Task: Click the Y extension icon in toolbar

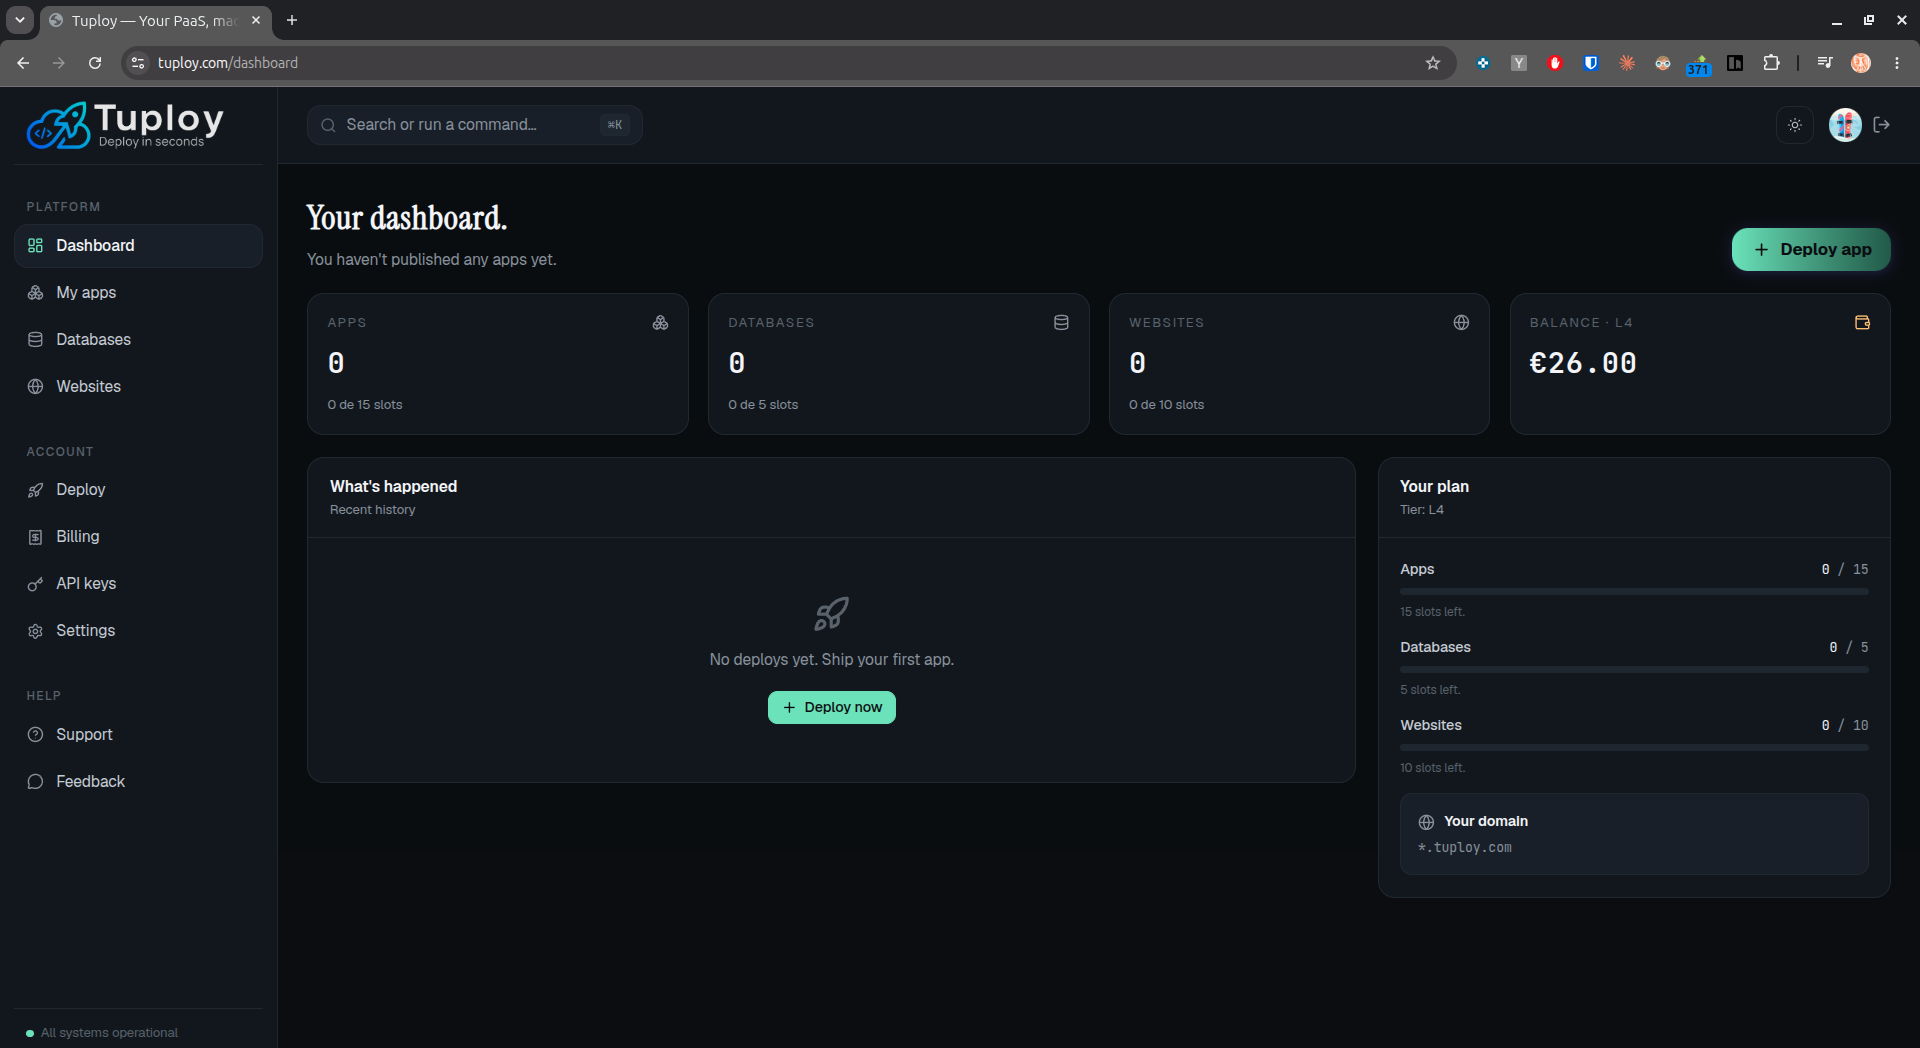Action: pos(1519,63)
